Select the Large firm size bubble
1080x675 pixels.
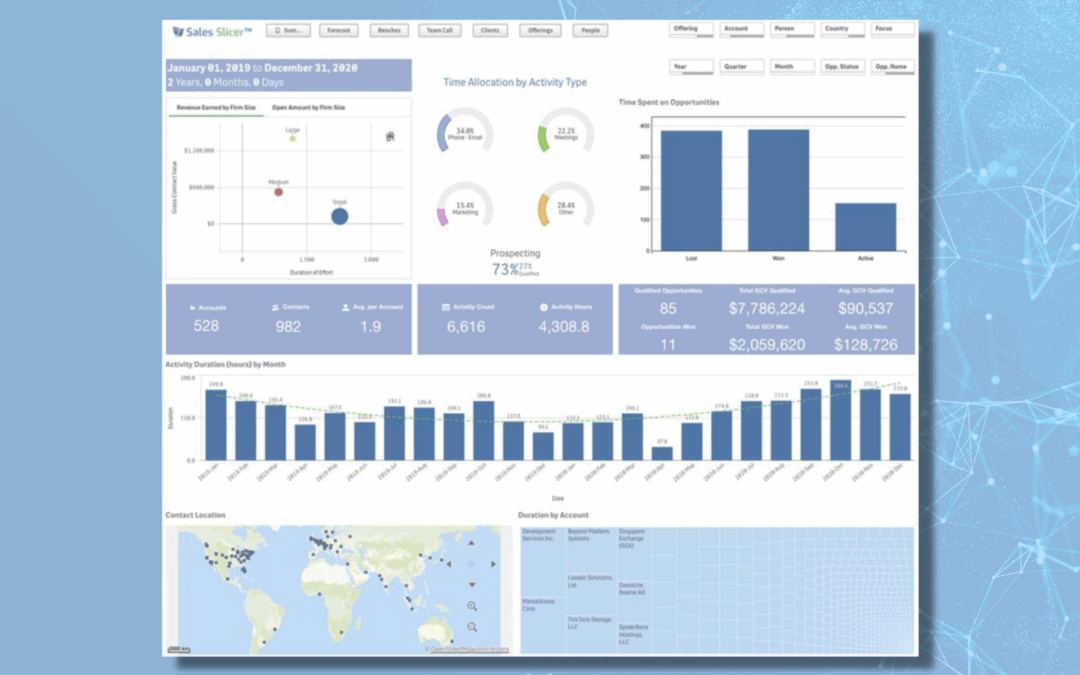click(x=293, y=138)
